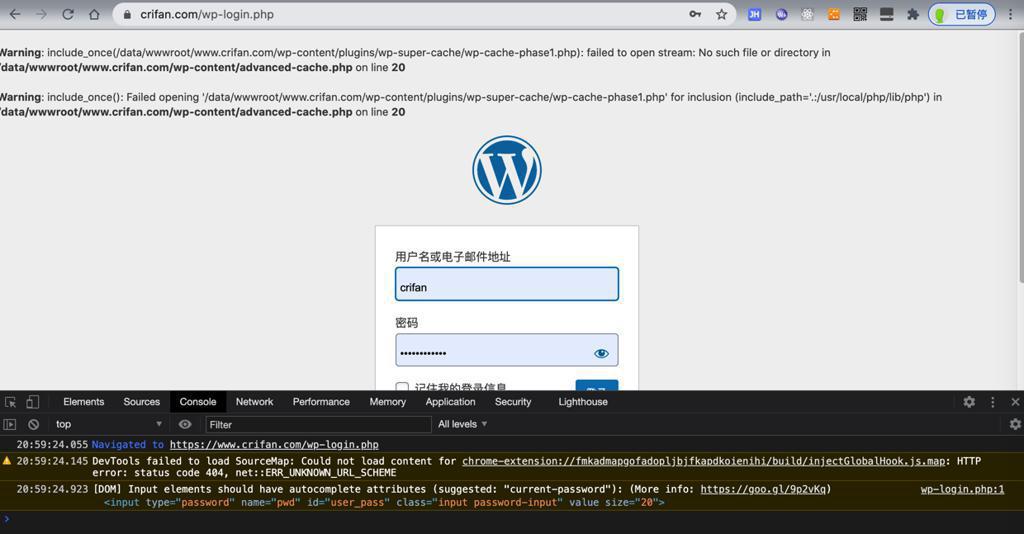
Task: Open the top context dropdown
Action: click(x=108, y=424)
